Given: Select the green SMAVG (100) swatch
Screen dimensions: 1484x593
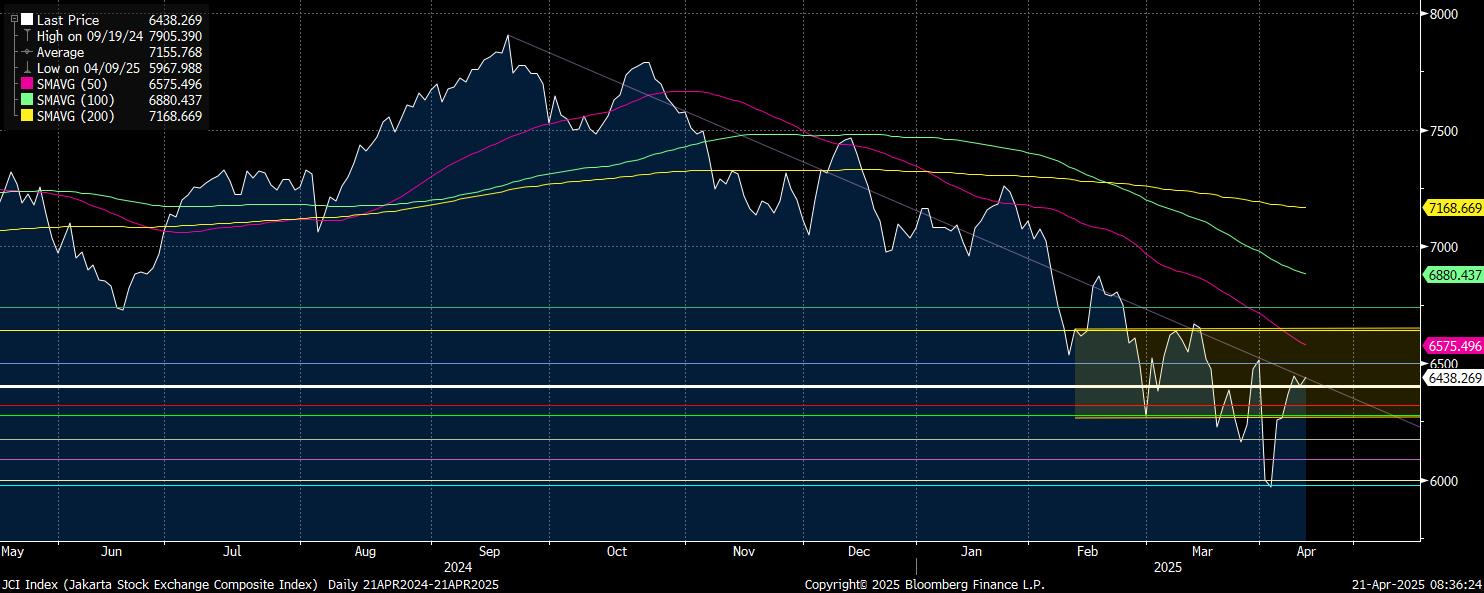Looking at the screenshot, I should (x=27, y=100).
